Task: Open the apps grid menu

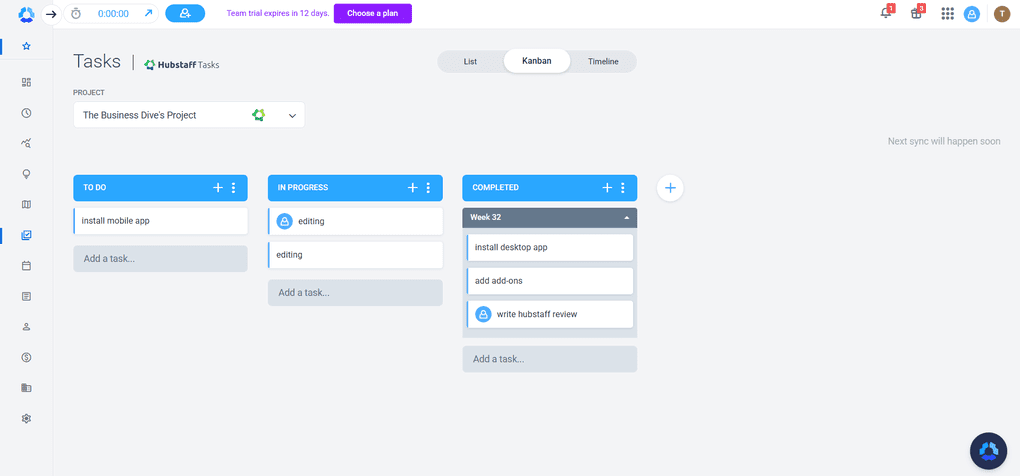Action: (x=947, y=14)
